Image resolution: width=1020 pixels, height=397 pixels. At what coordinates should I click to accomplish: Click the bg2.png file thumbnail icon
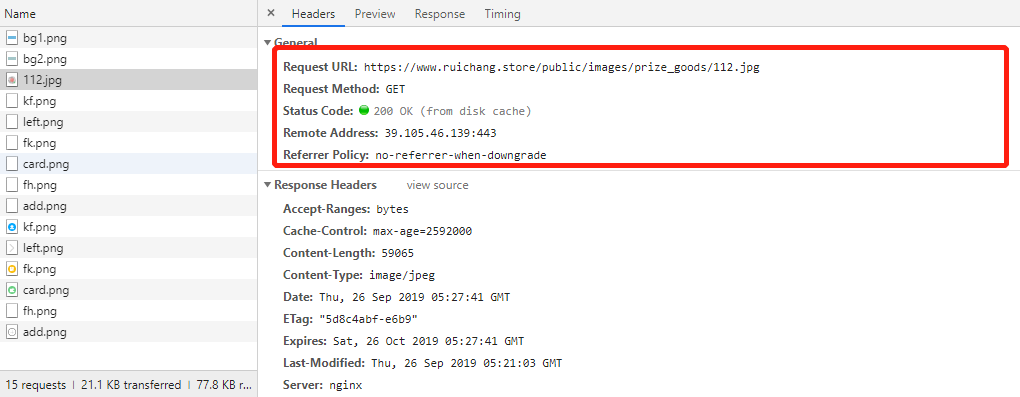(x=12, y=59)
